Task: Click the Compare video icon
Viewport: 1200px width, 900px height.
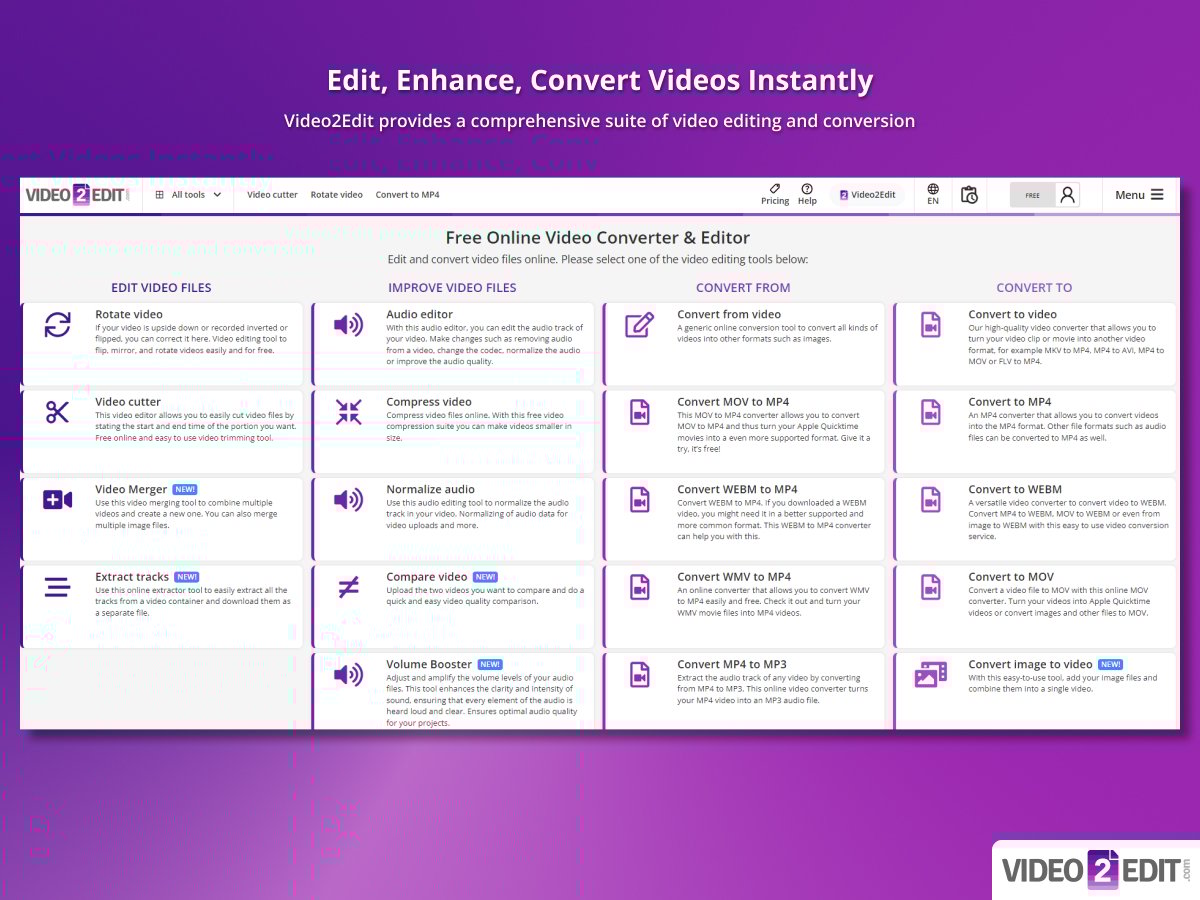Action: [x=347, y=586]
